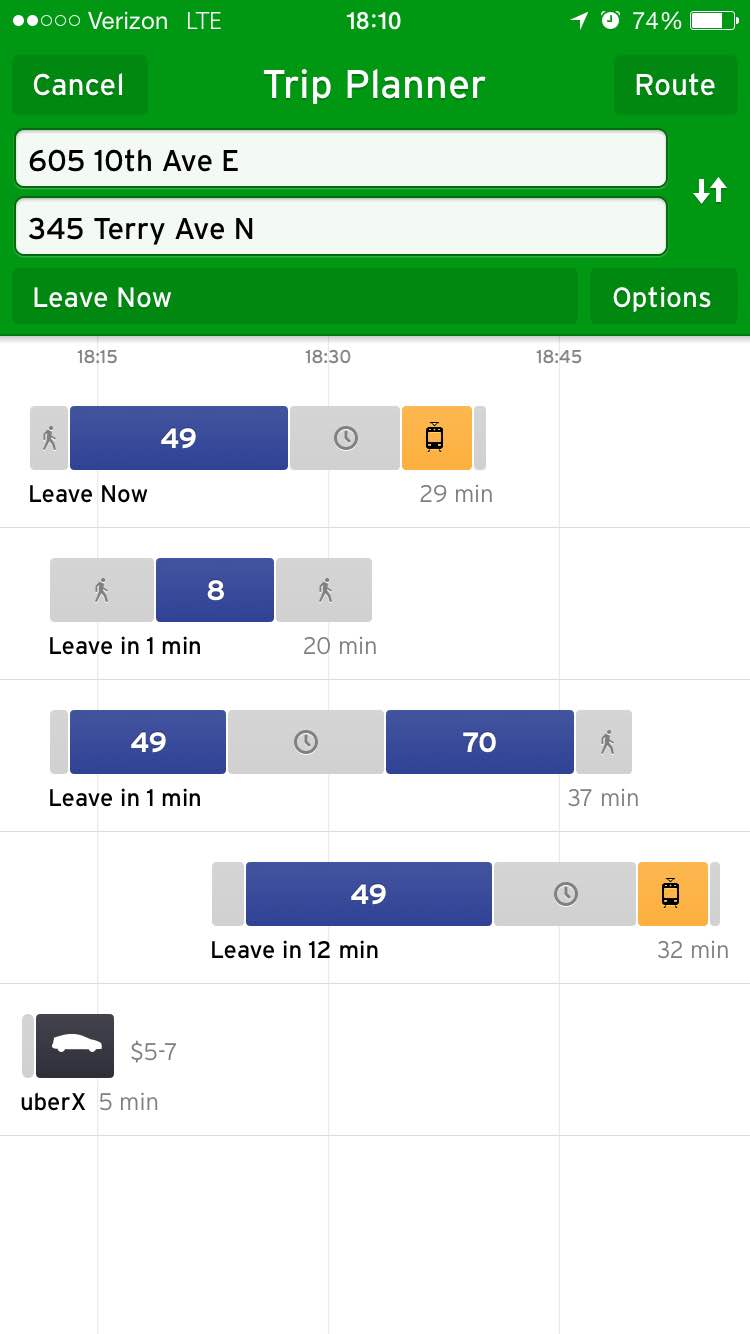Tap the swap origin and destination arrows
The image size is (750, 1334).
(709, 190)
